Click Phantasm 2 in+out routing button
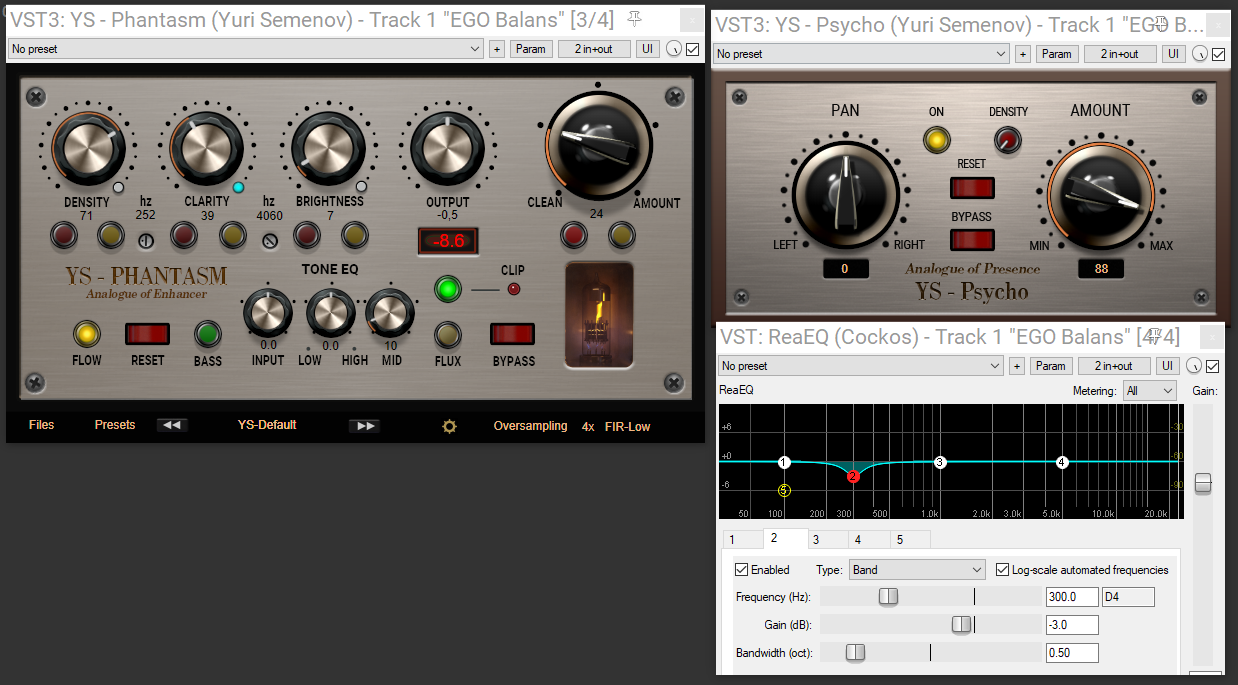The image size is (1238, 685). [x=594, y=49]
